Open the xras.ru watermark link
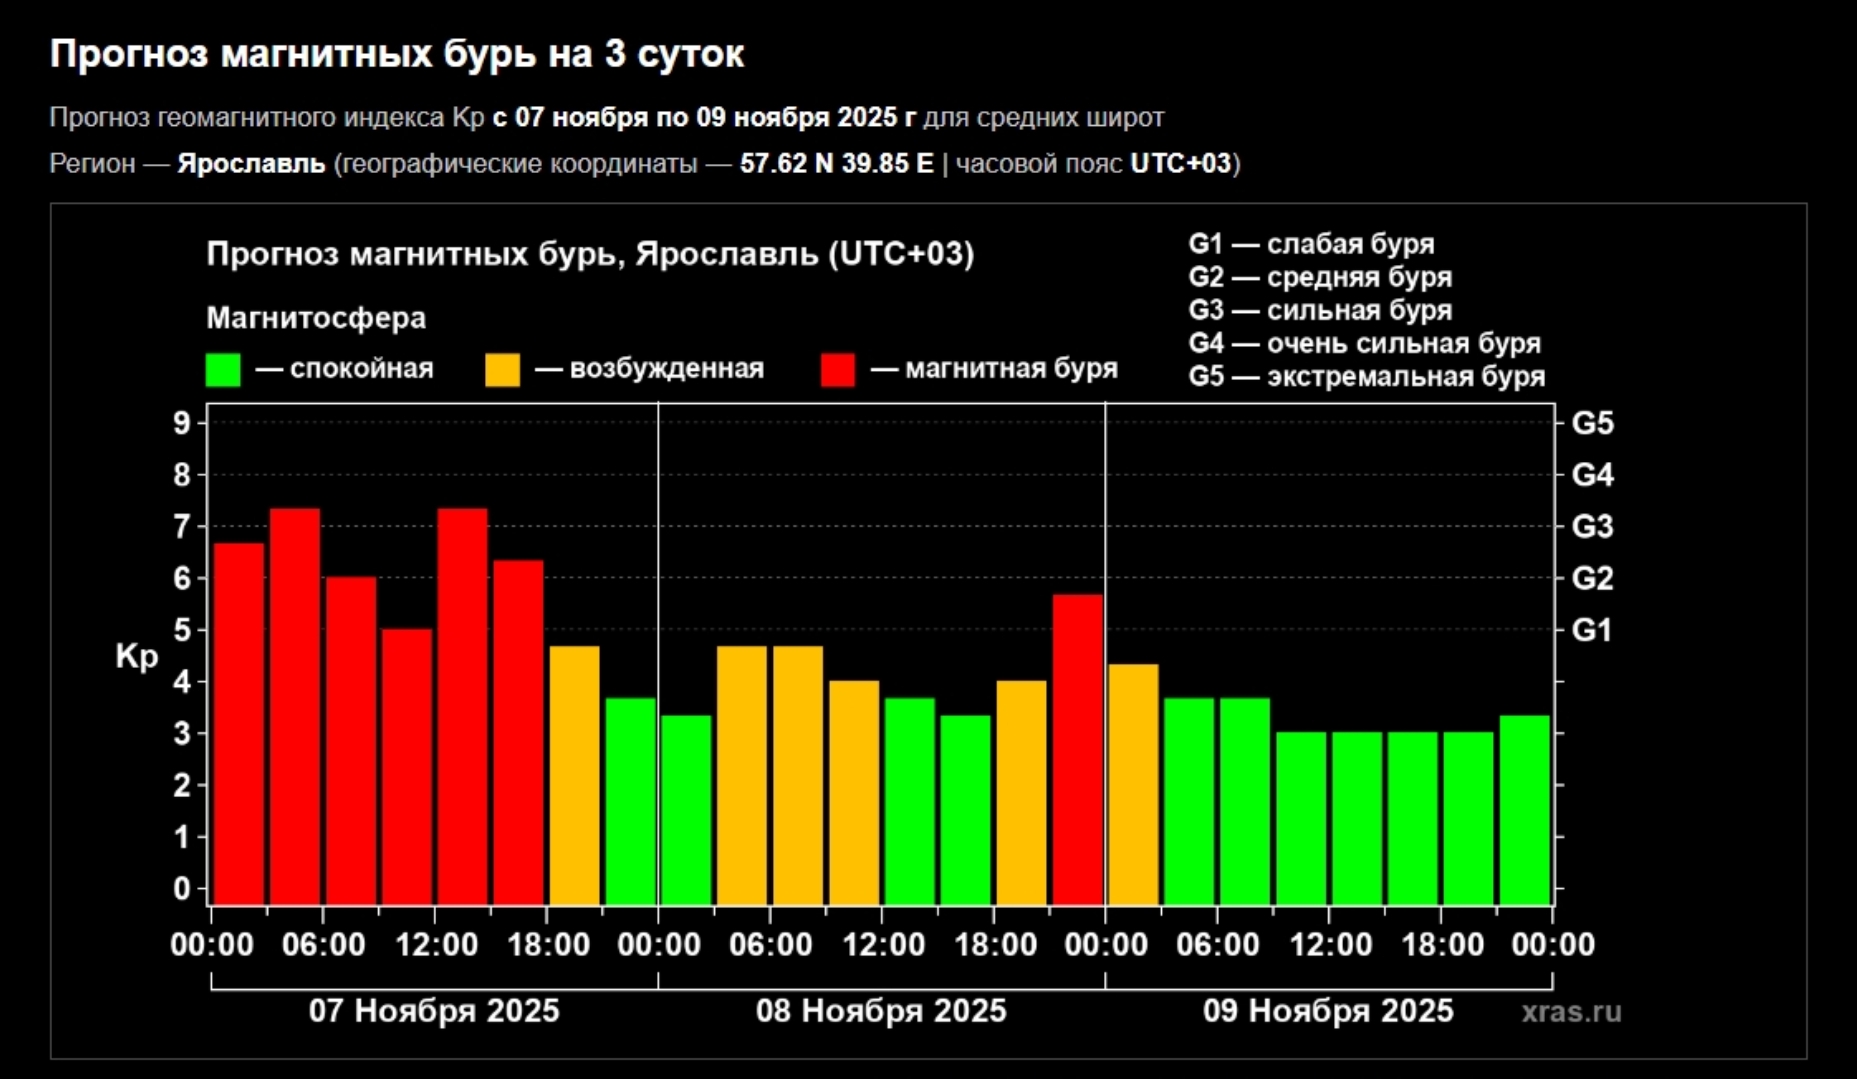1857x1079 pixels. [1570, 1011]
